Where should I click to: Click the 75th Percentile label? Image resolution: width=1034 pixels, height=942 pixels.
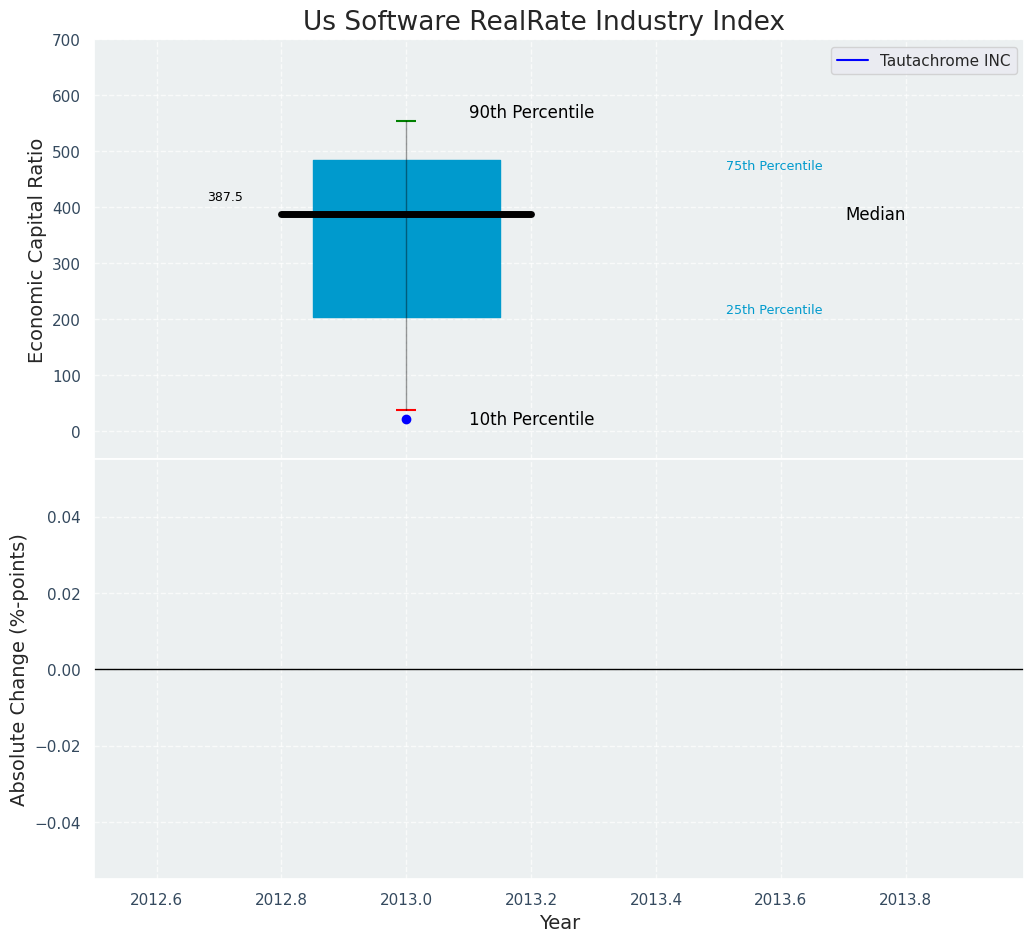tap(774, 166)
